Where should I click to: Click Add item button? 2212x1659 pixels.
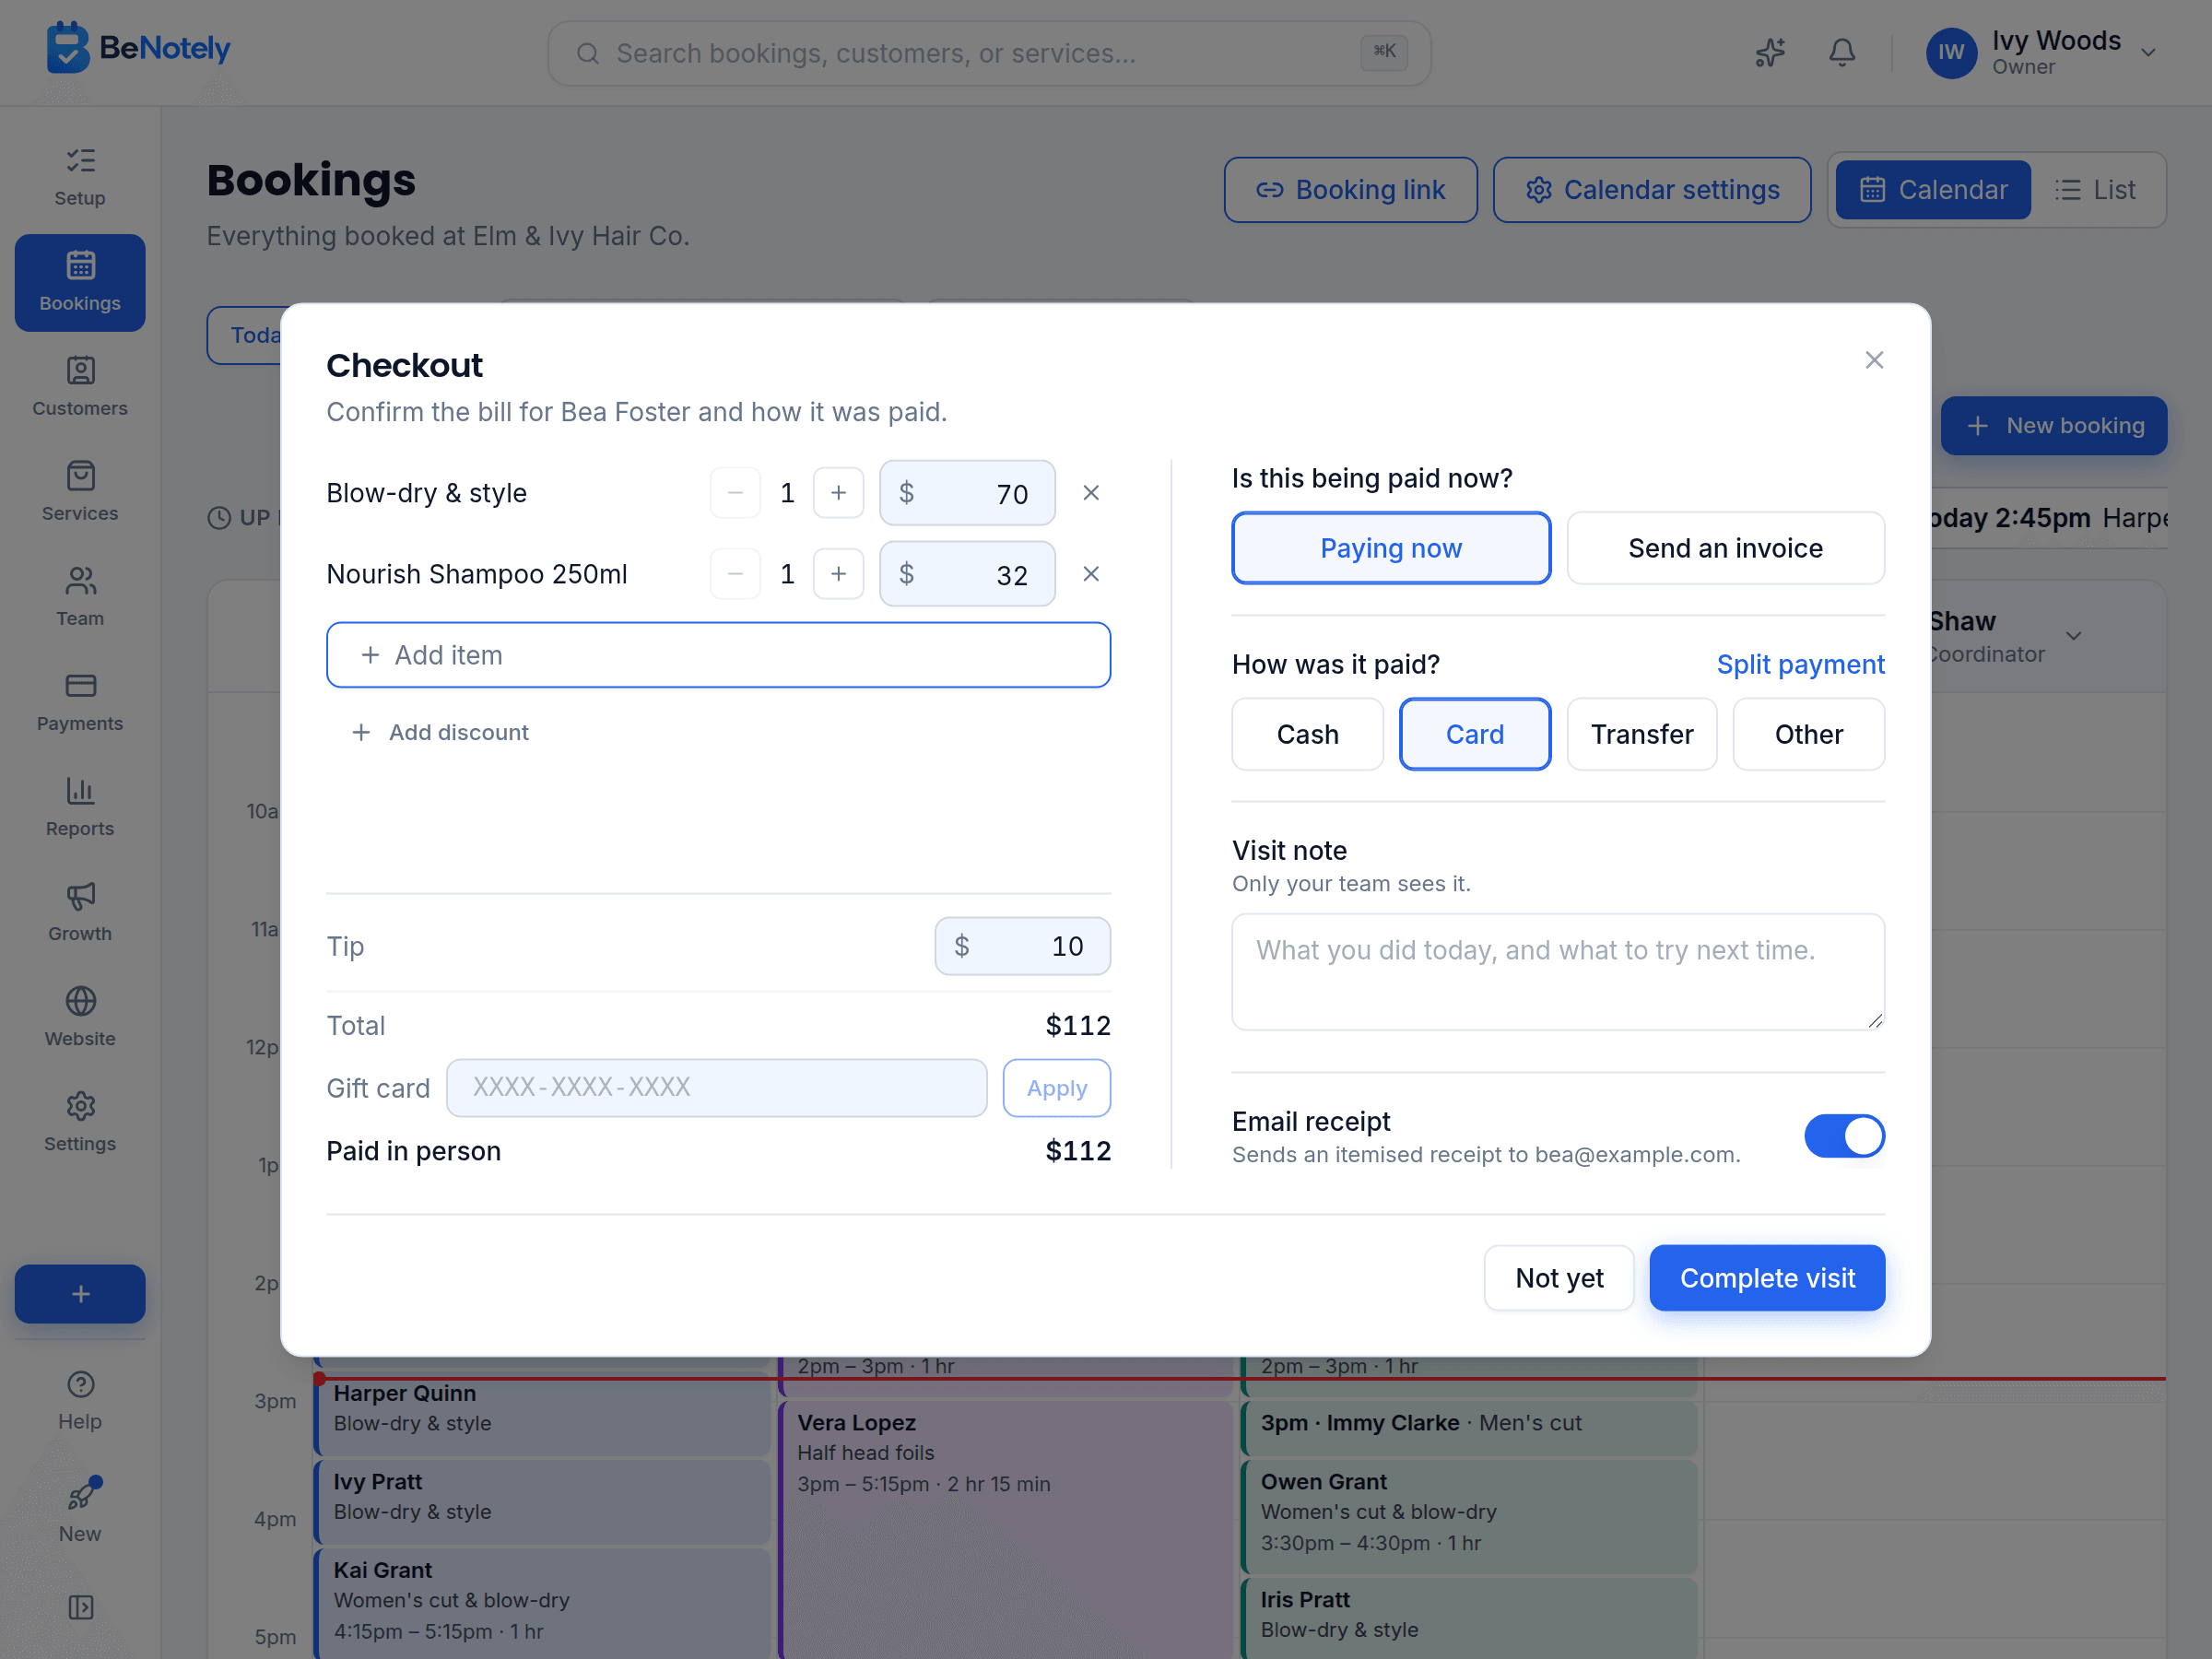click(x=718, y=655)
